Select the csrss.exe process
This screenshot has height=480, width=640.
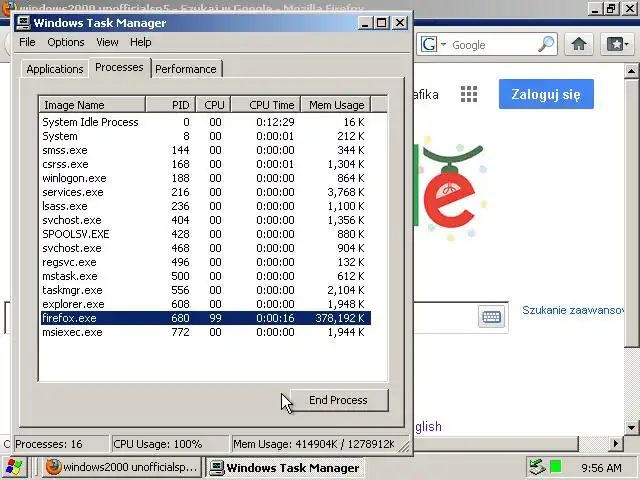click(206, 164)
